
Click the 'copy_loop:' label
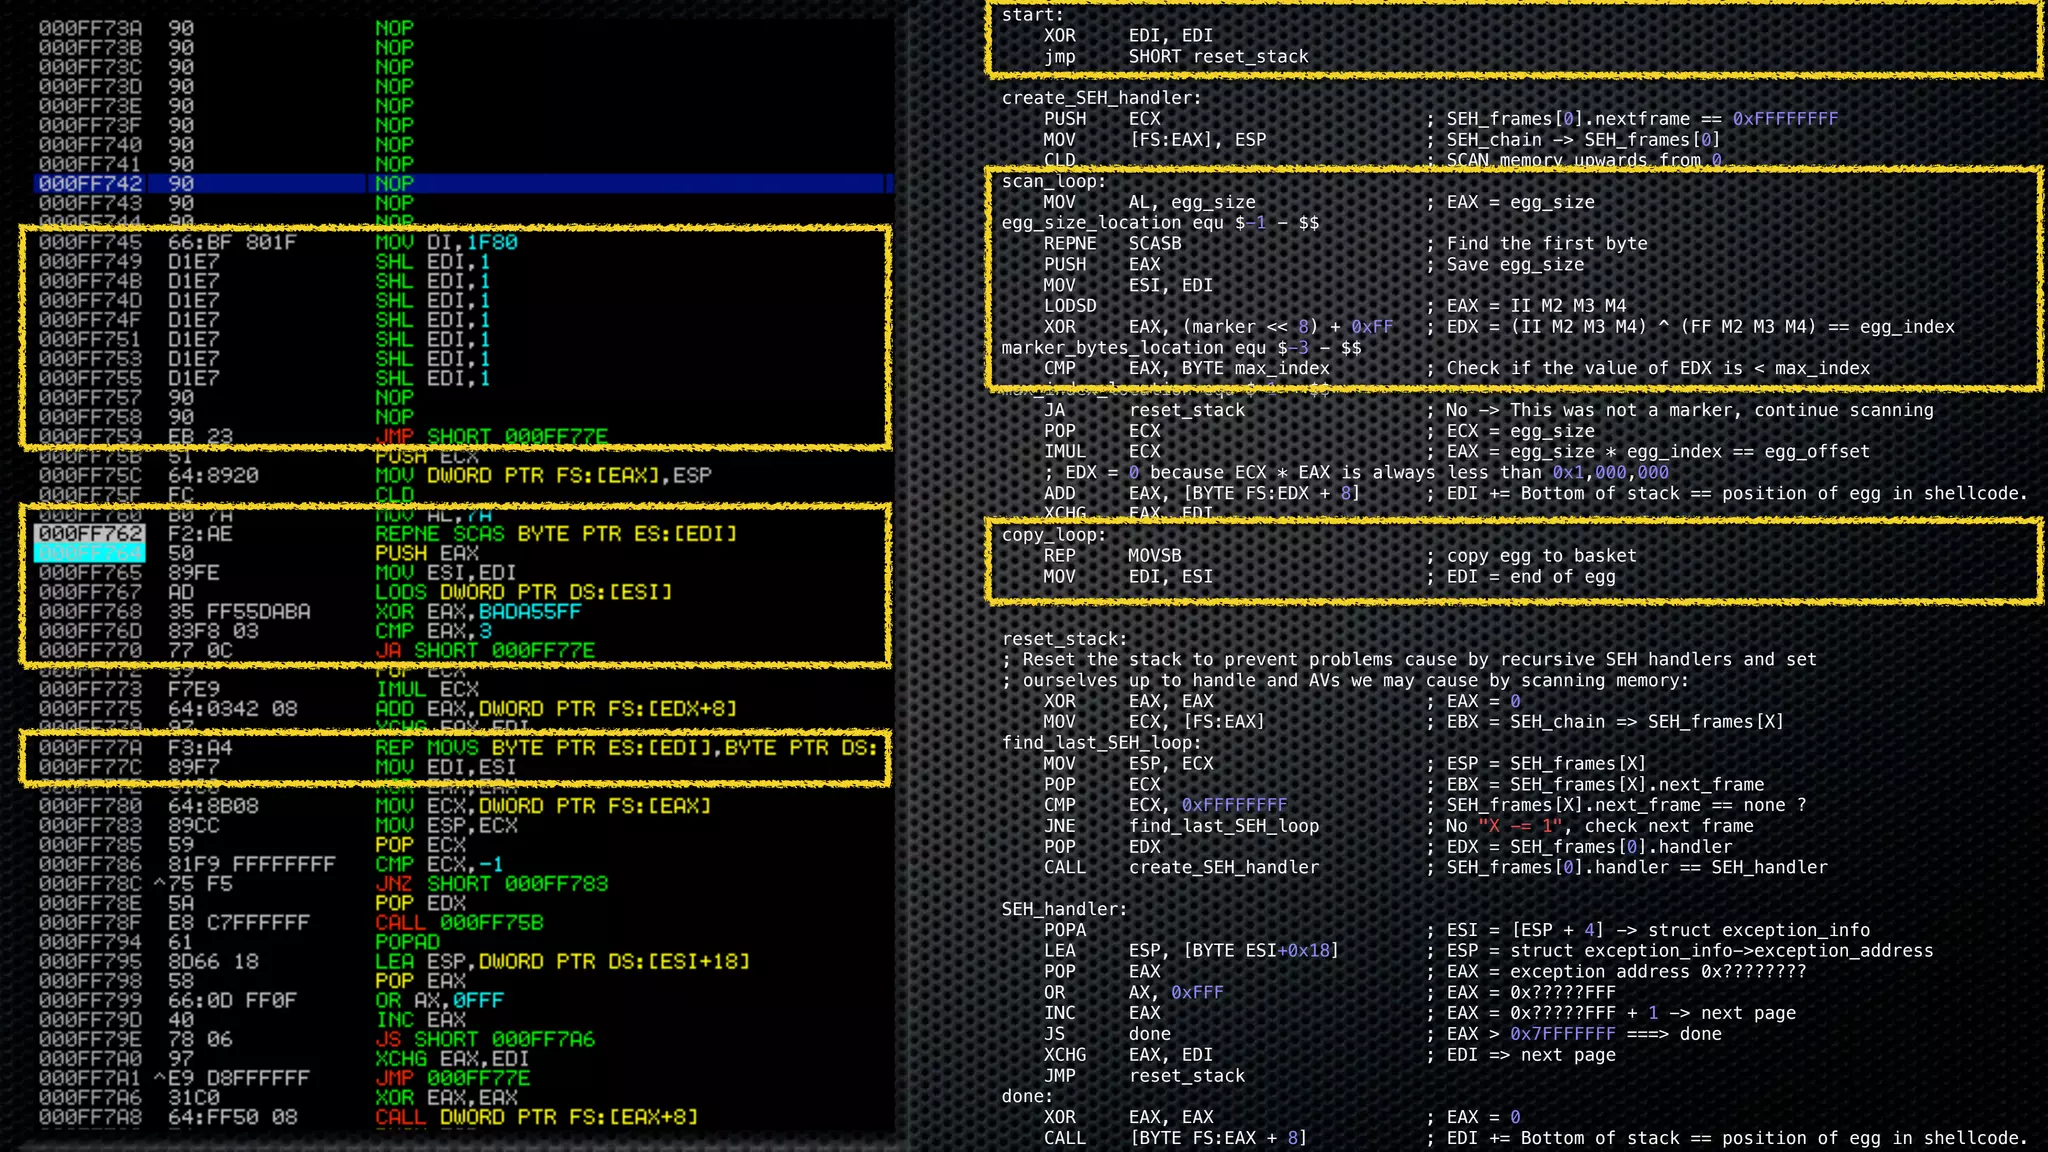(1054, 535)
